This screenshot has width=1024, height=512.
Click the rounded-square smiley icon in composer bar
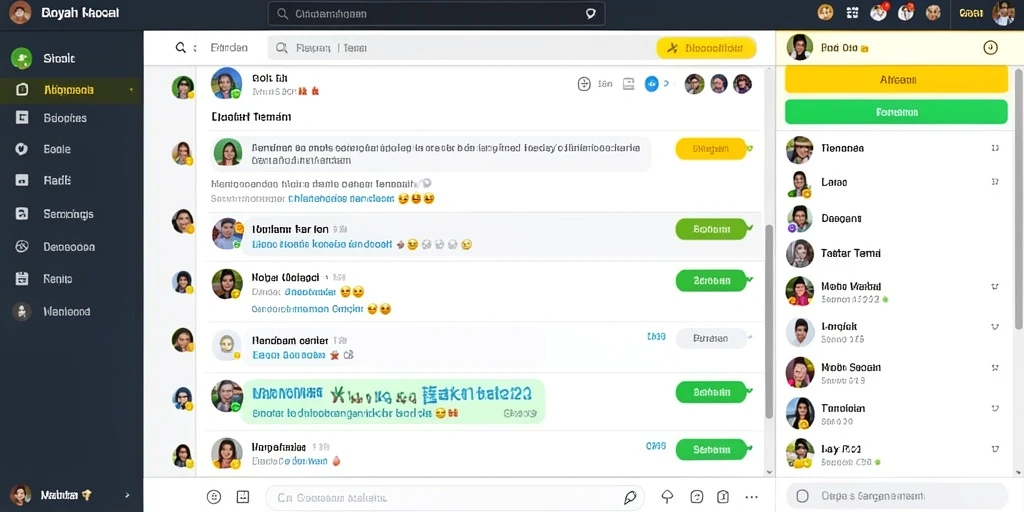tap(696, 496)
